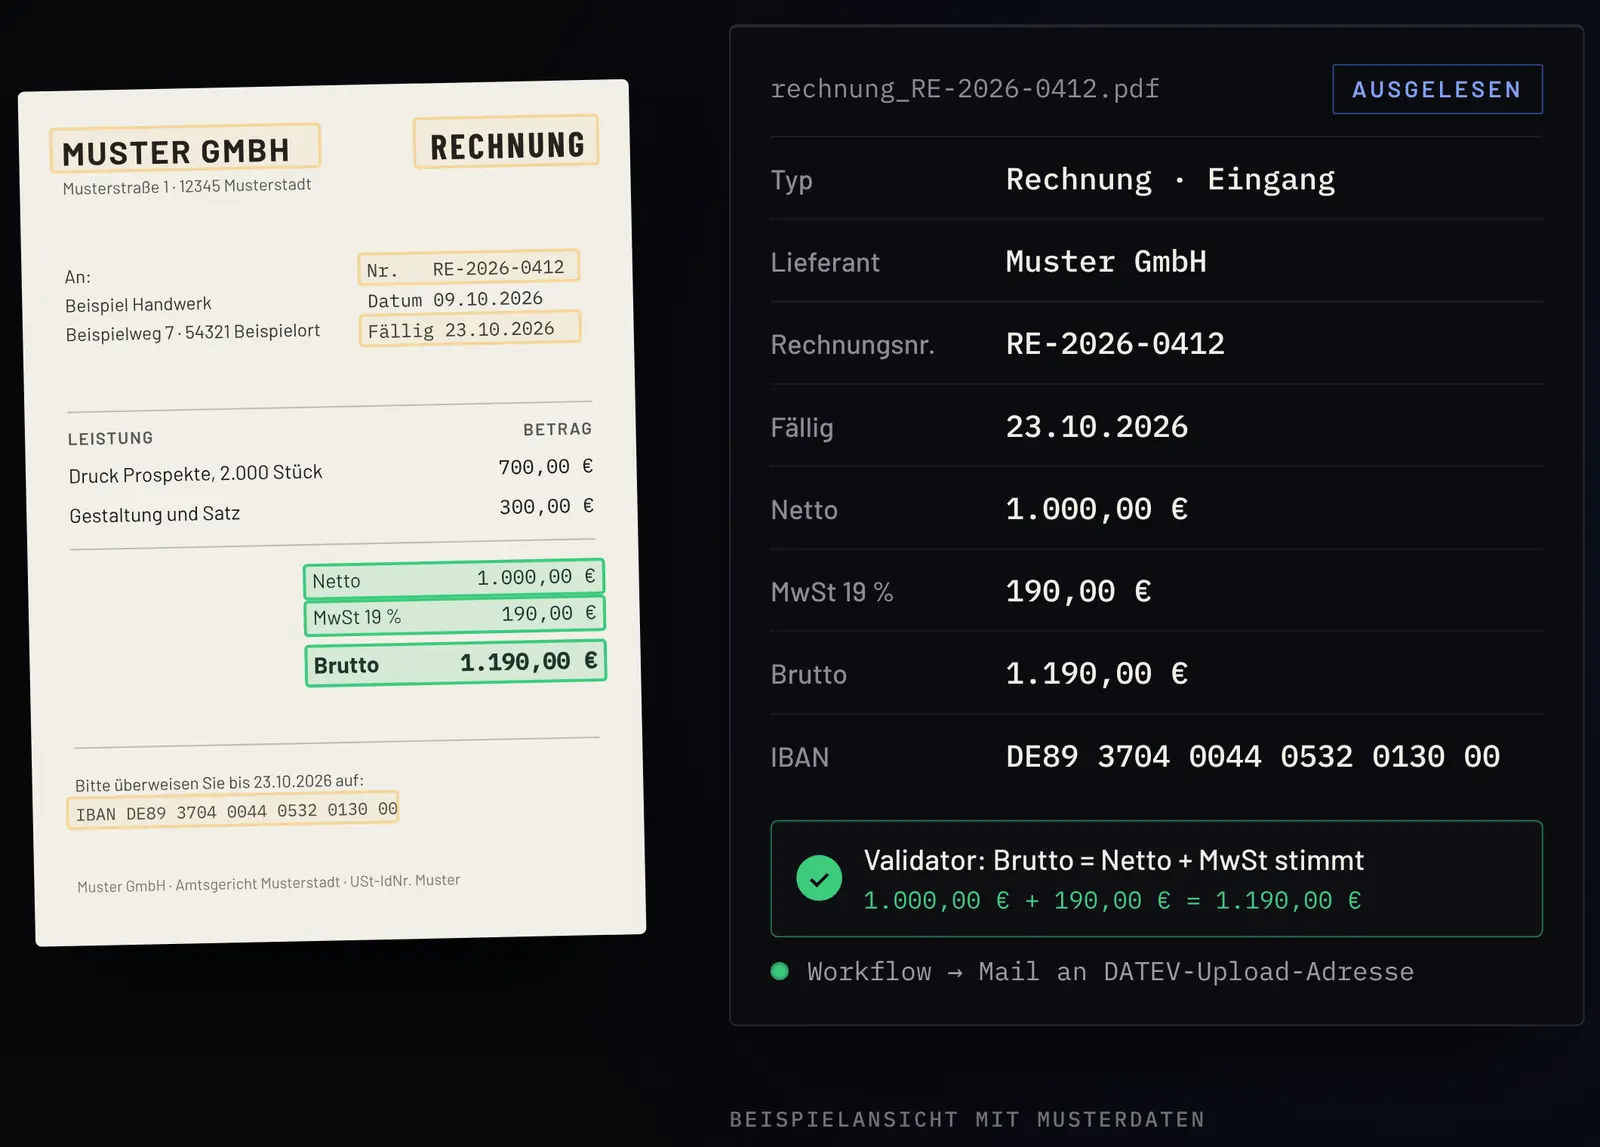Select the IBAN value in the extraction panel
Viewport: 1600px width, 1147px height.
[1253, 757]
